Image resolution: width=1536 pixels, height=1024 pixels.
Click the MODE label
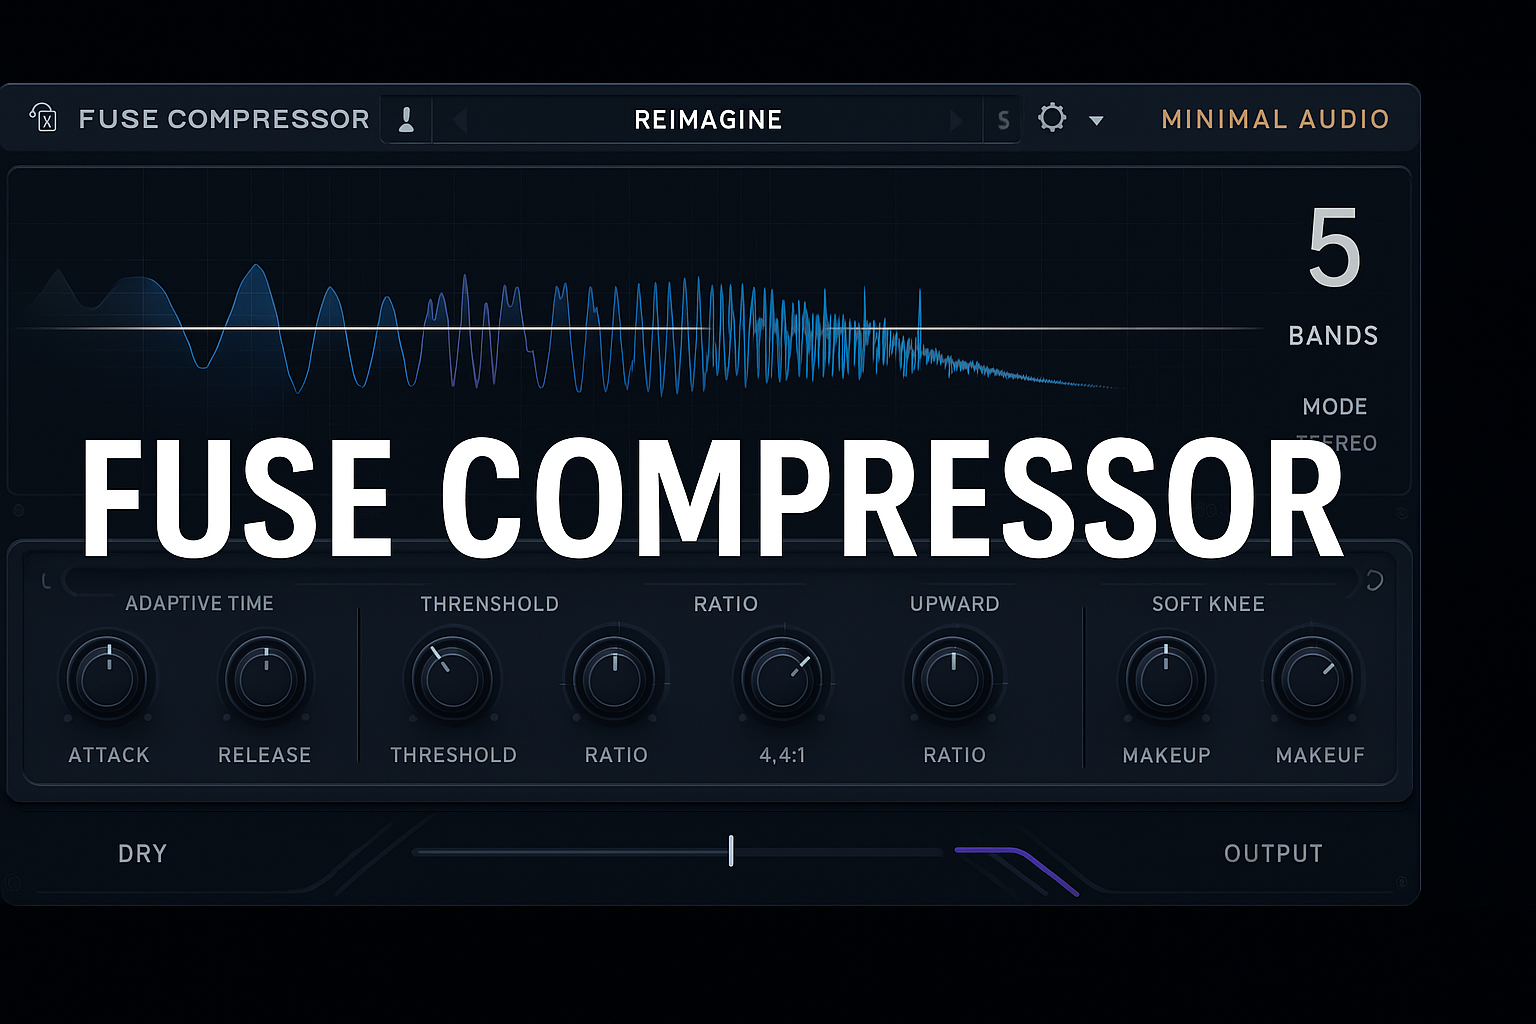pyautogui.click(x=1334, y=407)
